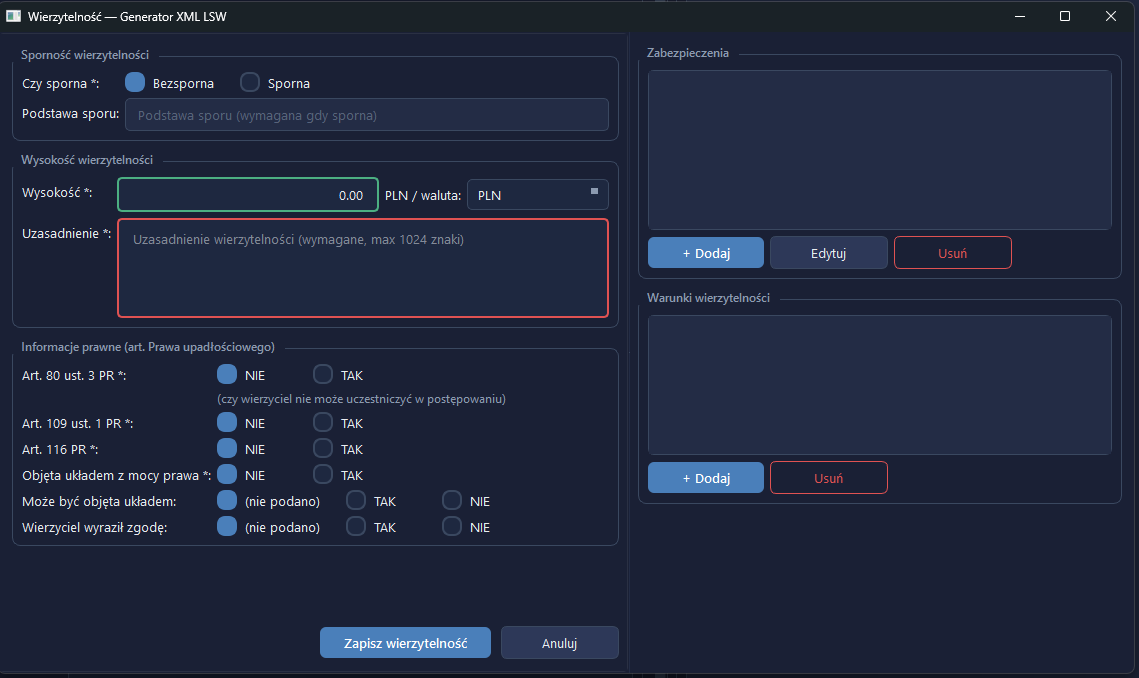Click Usuń under Warunki wierzytelności
This screenshot has width=1139, height=678.
[x=829, y=478]
